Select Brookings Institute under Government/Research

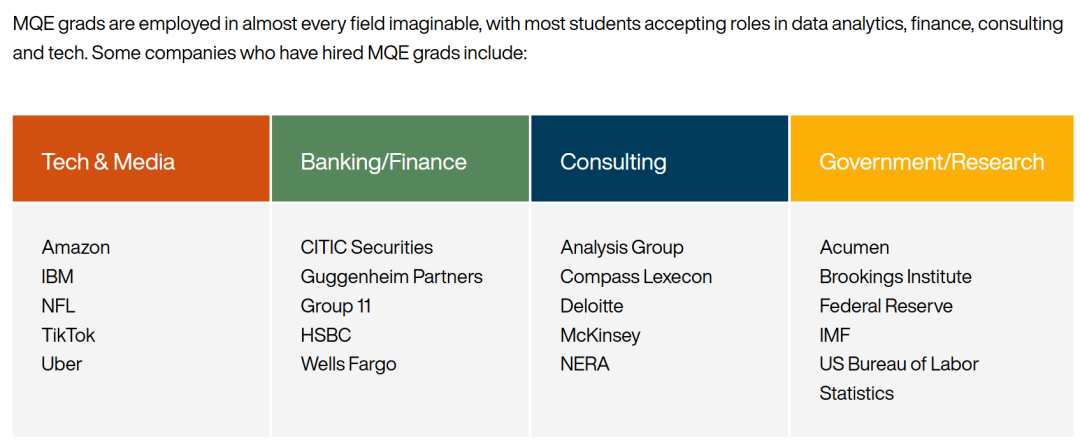[x=895, y=277]
